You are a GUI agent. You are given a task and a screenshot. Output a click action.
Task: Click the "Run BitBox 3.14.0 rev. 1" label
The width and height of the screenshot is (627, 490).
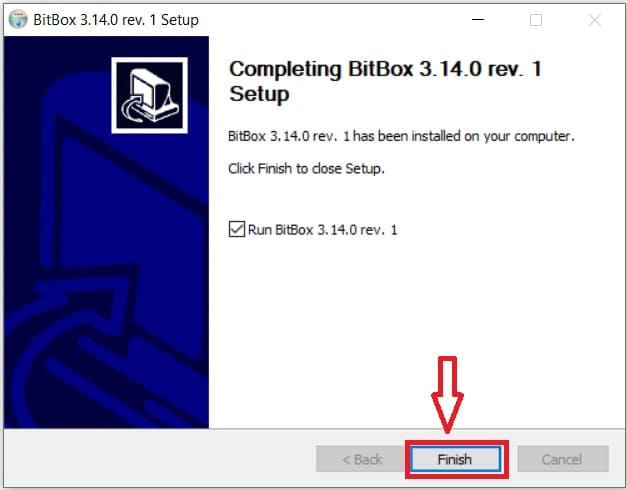322,230
